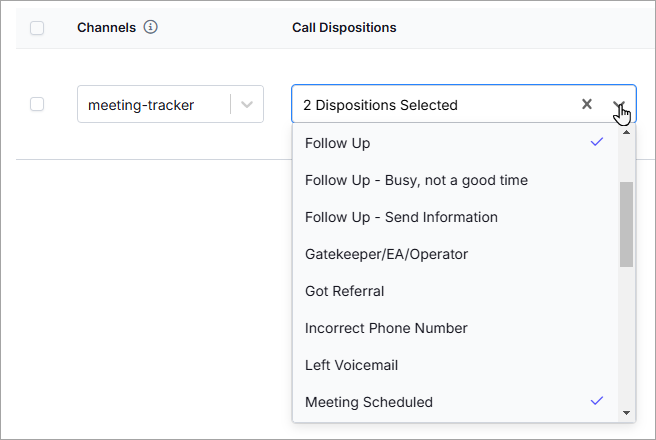656x440 pixels.
Task: Clear selected dispositions with the X icon
Action: (587, 104)
